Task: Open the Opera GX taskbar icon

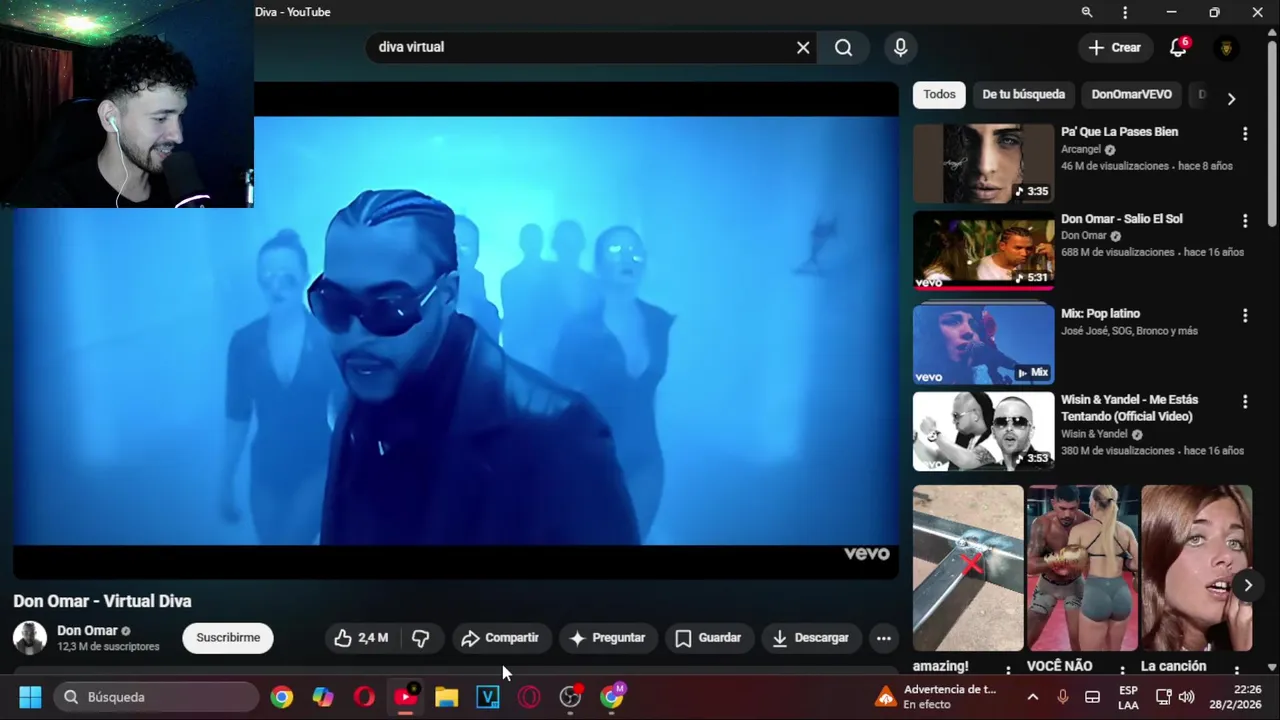Action: coord(529,697)
